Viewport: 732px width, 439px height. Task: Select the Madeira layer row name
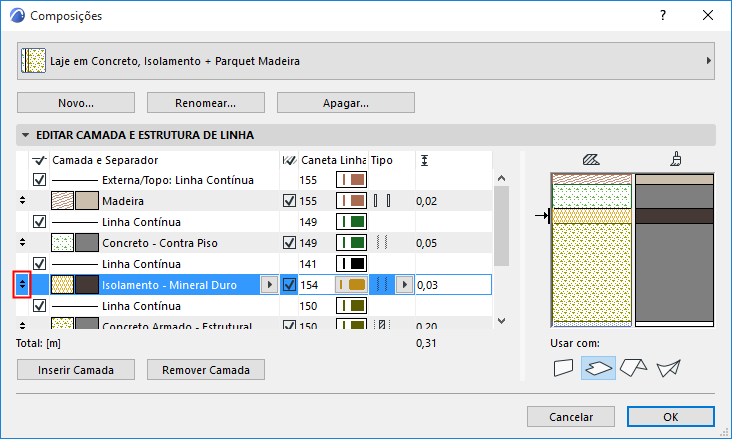(123, 201)
